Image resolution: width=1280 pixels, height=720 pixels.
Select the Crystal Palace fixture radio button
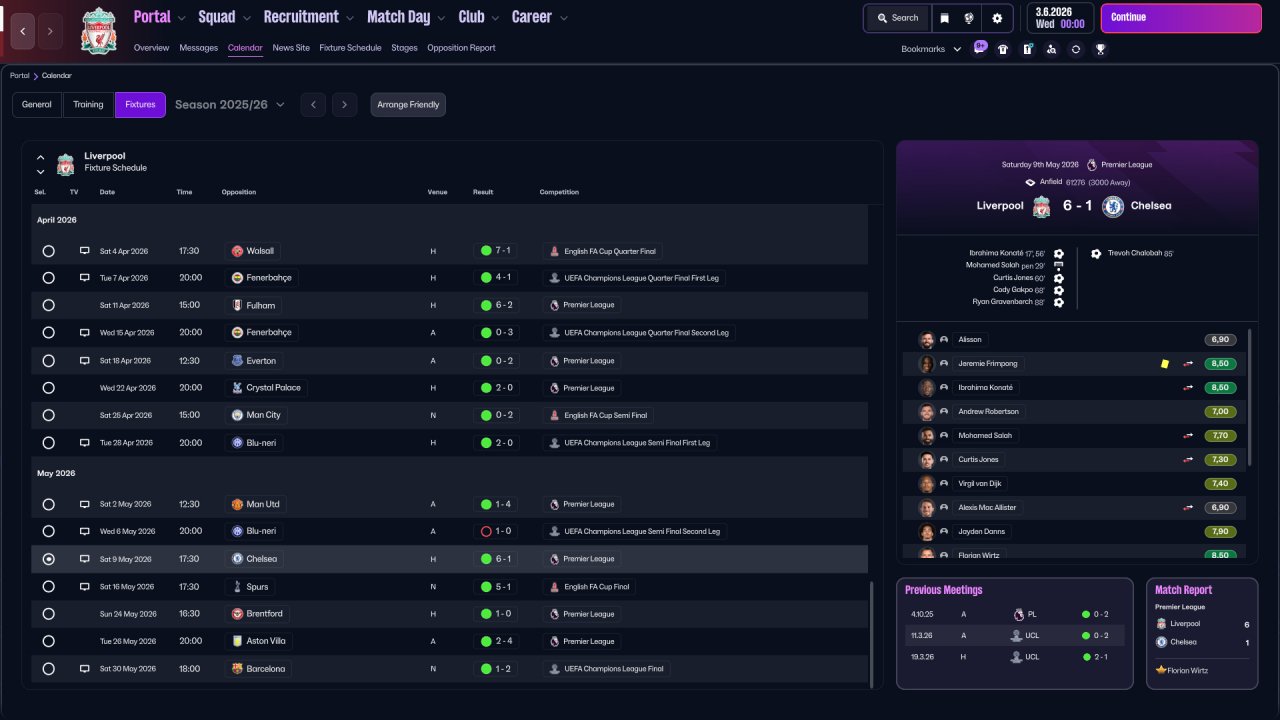(49, 388)
